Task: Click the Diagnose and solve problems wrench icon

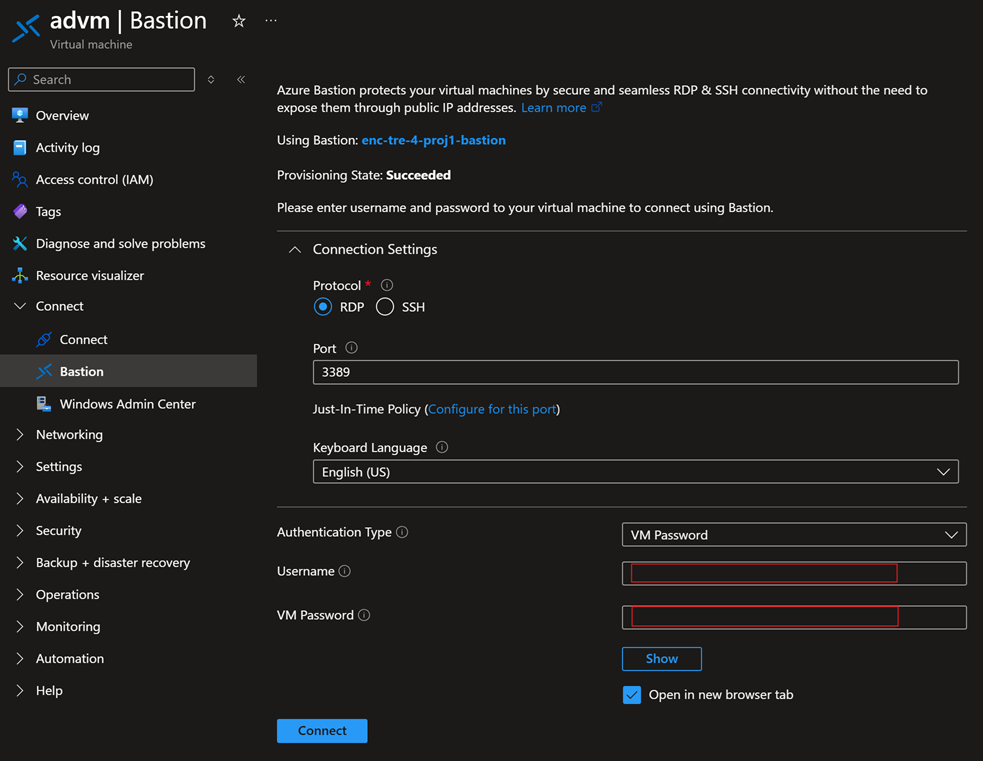Action: click(x=20, y=243)
